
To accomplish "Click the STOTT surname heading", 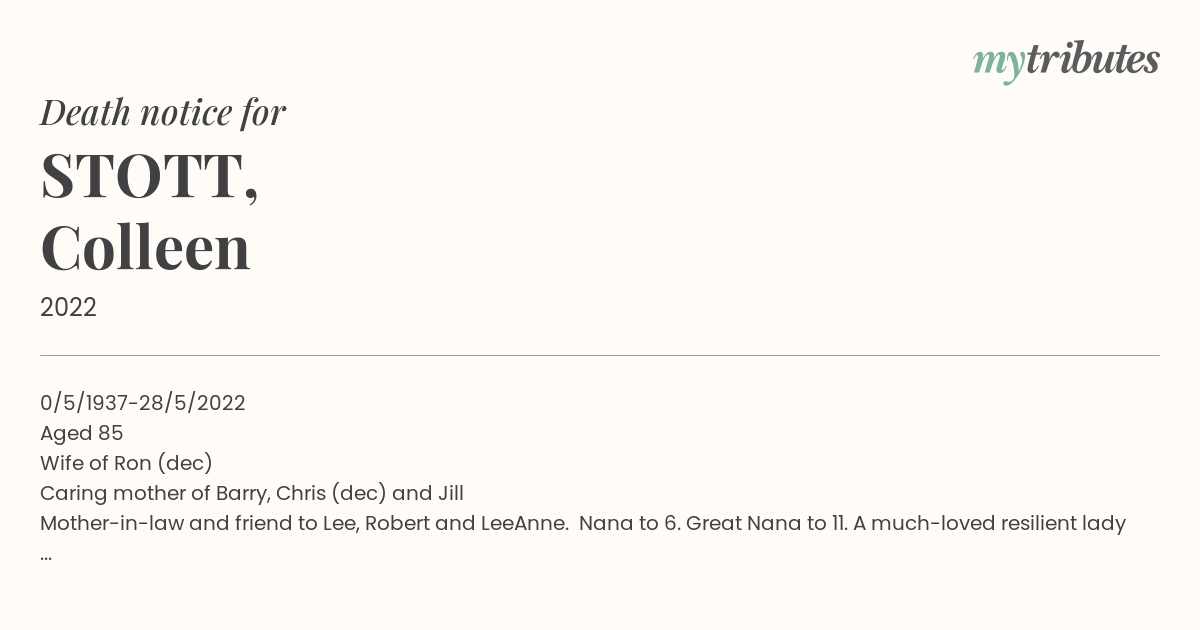I will tap(149, 177).
